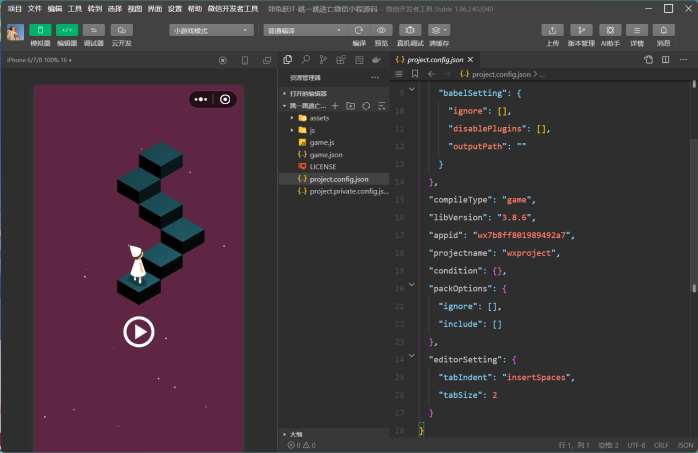
Task: Expand the assets folder
Action: tap(319, 118)
